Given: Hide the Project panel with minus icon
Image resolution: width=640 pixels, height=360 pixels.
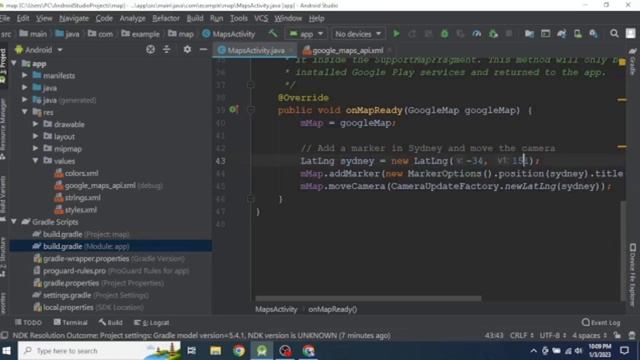Looking at the screenshot, I should click(x=203, y=50).
